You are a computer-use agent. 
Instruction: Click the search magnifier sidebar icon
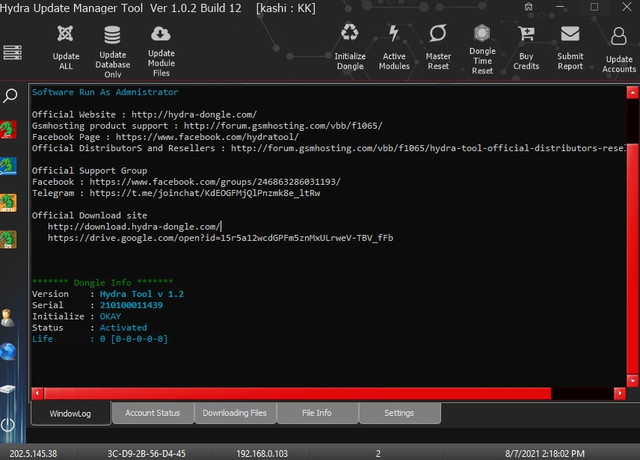10,96
